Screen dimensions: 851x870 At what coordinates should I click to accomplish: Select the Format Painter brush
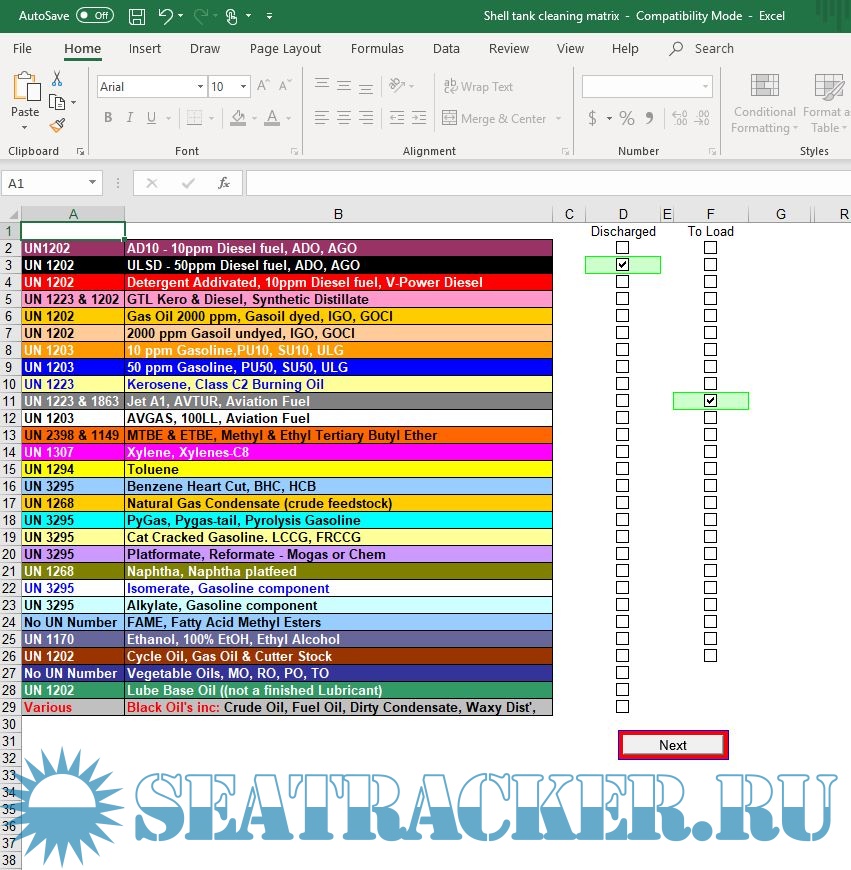click(x=57, y=125)
